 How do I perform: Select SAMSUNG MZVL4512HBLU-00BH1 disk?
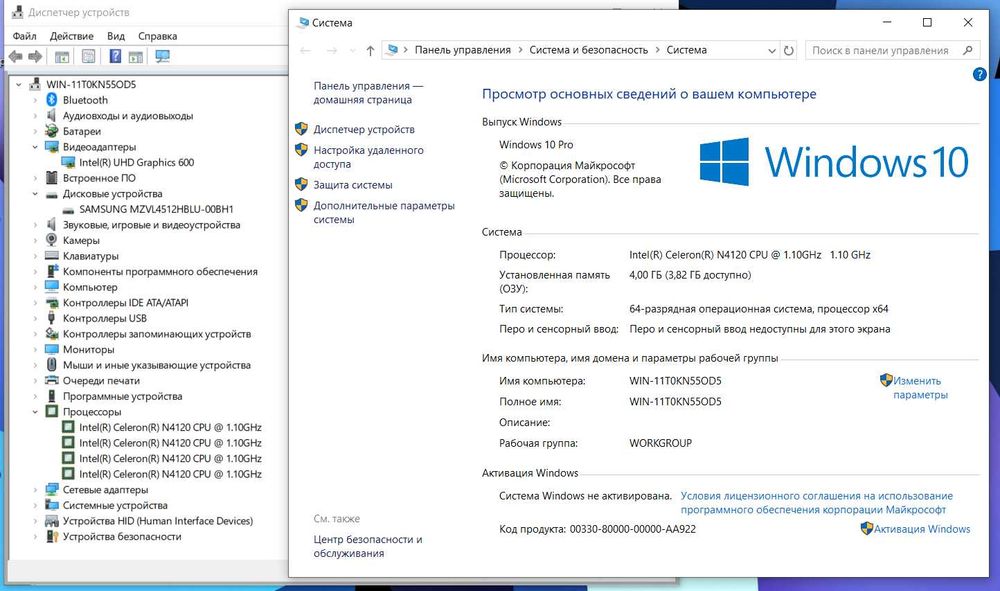click(x=156, y=209)
